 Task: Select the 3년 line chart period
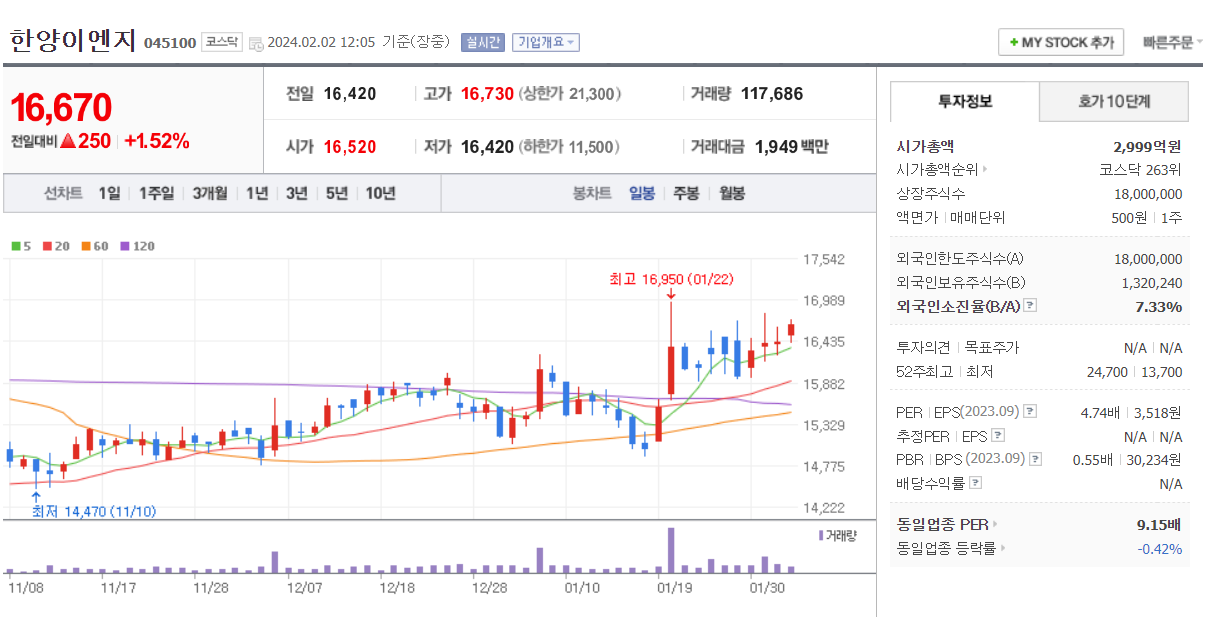297,194
